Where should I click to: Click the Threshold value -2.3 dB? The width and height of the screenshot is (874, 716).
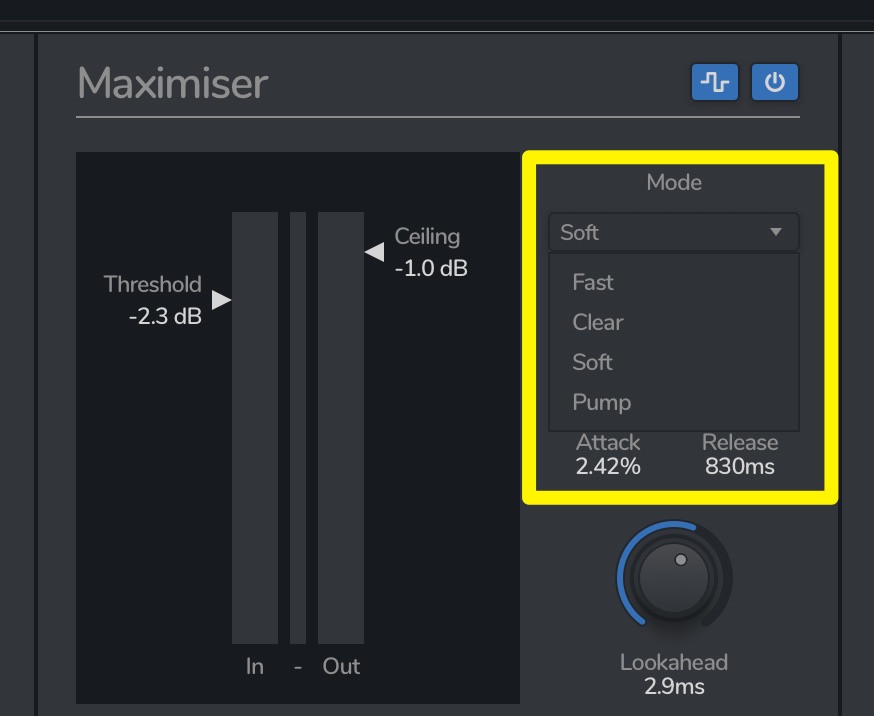pos(165,316)
